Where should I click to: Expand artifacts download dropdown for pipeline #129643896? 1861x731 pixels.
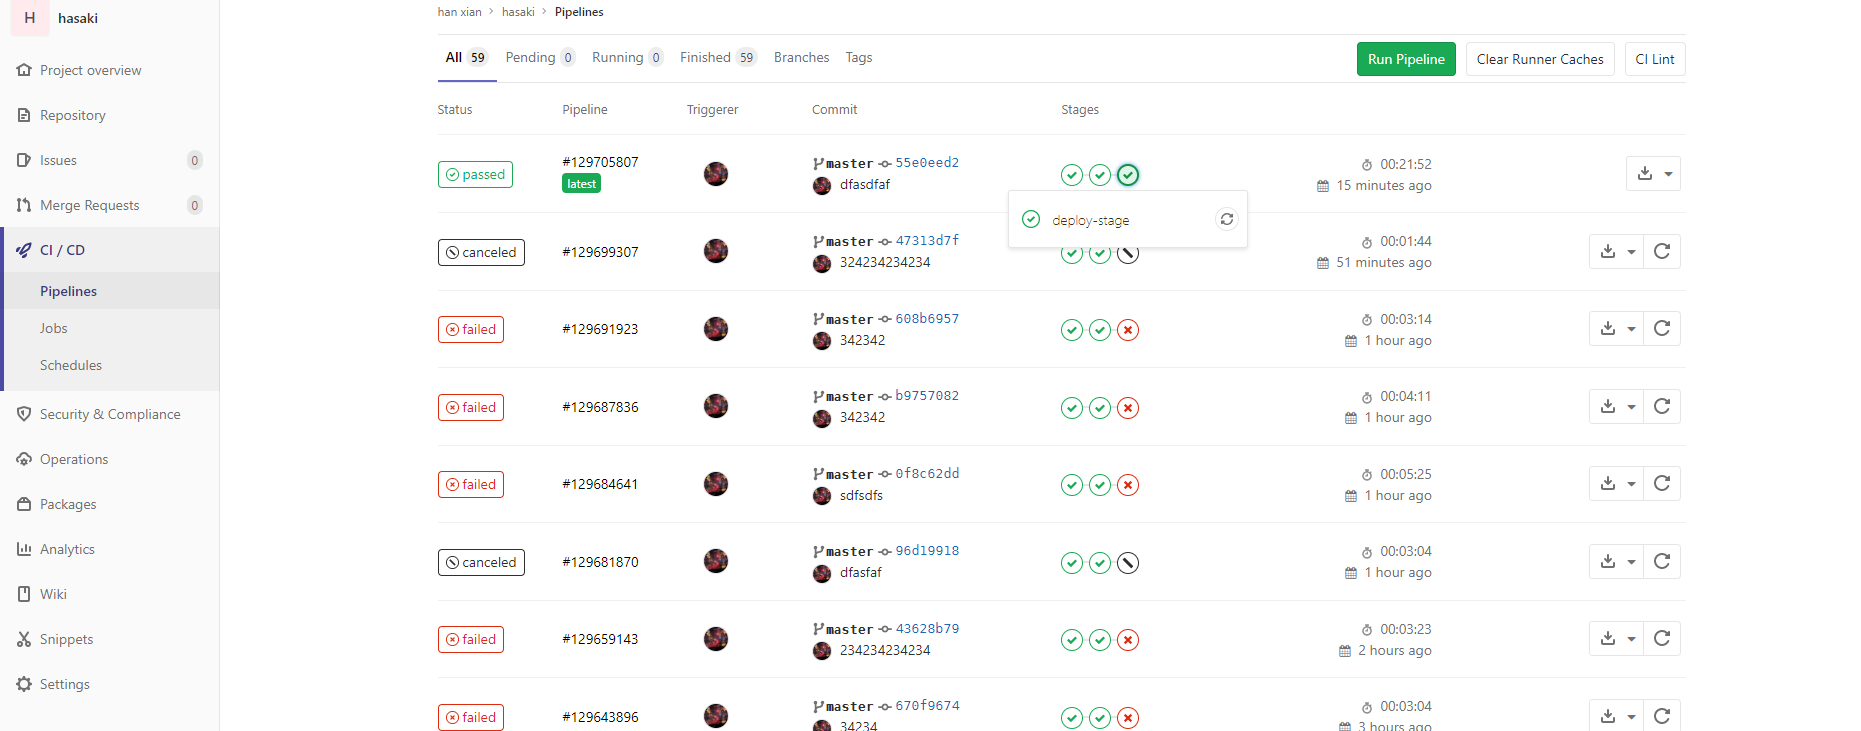[x=1616, y=715]
